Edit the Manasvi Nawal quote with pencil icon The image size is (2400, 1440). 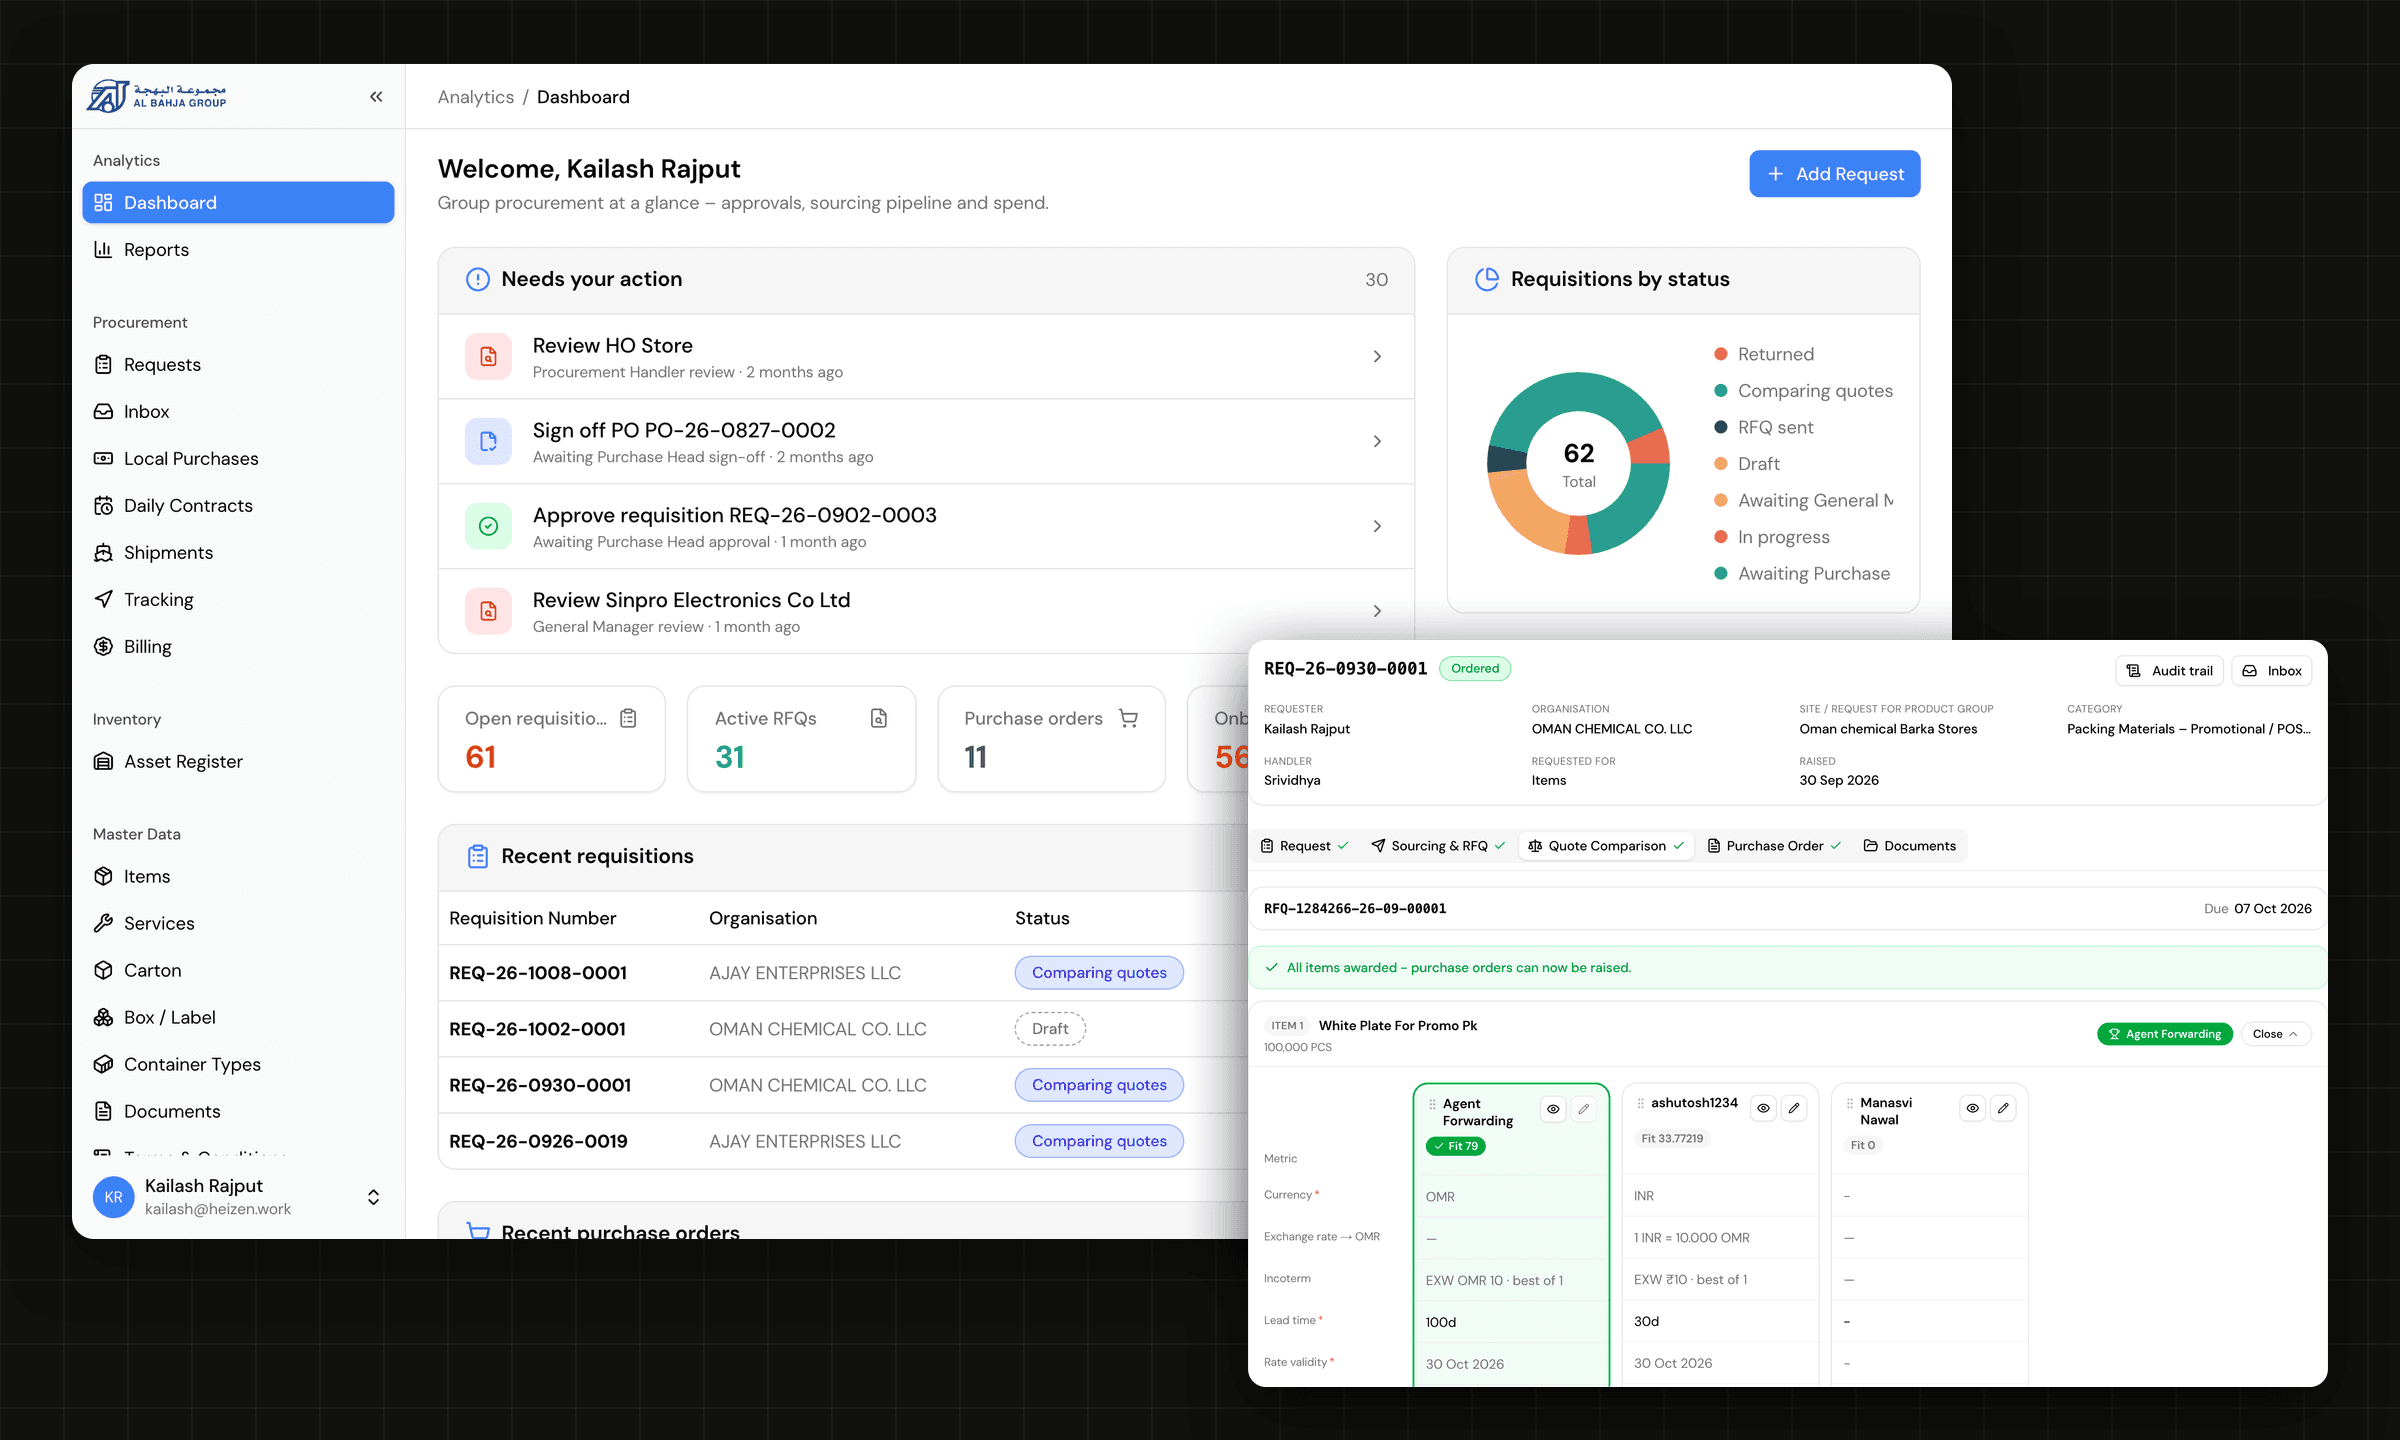[2003, 1108]
